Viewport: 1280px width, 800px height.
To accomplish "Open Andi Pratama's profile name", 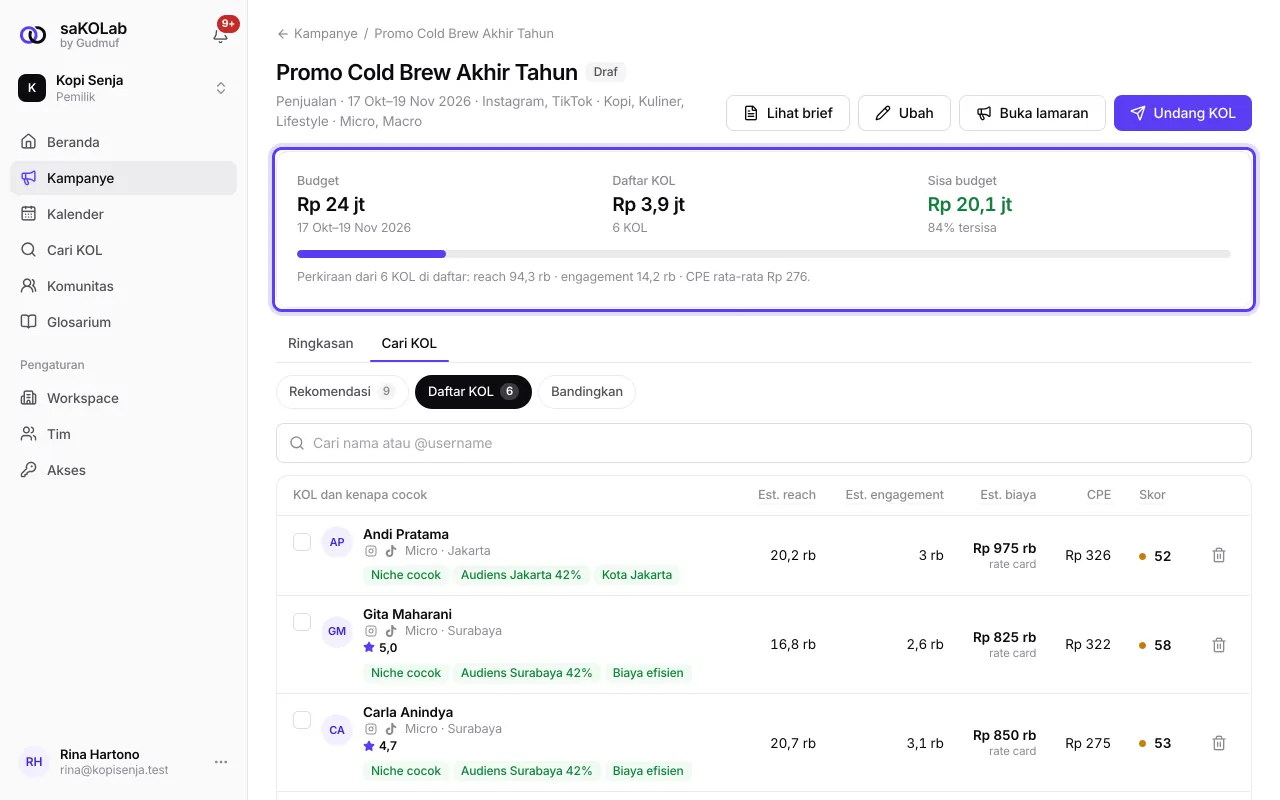I will point(406,534).
